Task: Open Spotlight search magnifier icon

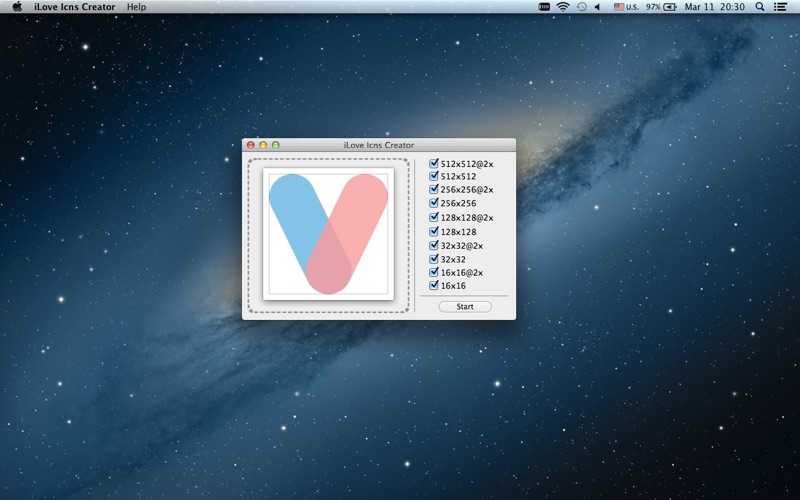Action: [x=760, y=7]
